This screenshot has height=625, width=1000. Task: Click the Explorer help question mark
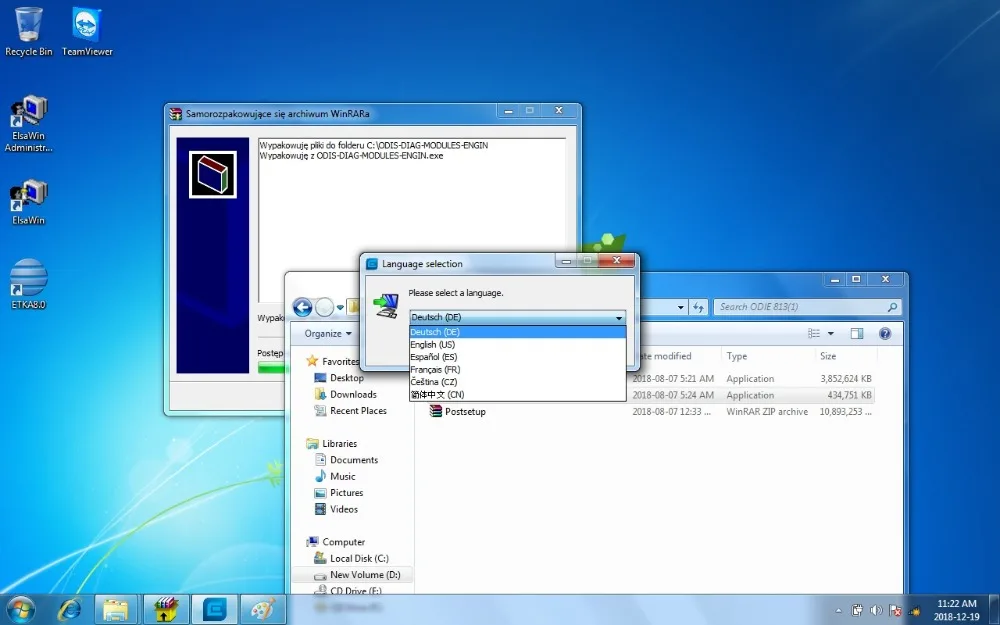(x=885, y=334)
